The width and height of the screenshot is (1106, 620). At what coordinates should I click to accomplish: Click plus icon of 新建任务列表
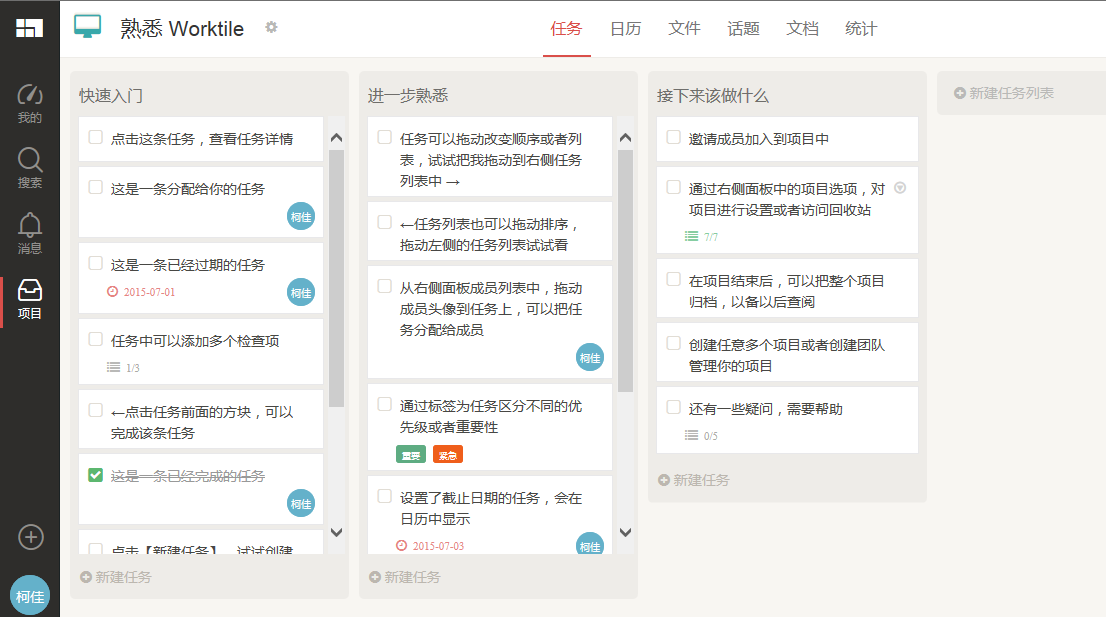pos(959,93)
